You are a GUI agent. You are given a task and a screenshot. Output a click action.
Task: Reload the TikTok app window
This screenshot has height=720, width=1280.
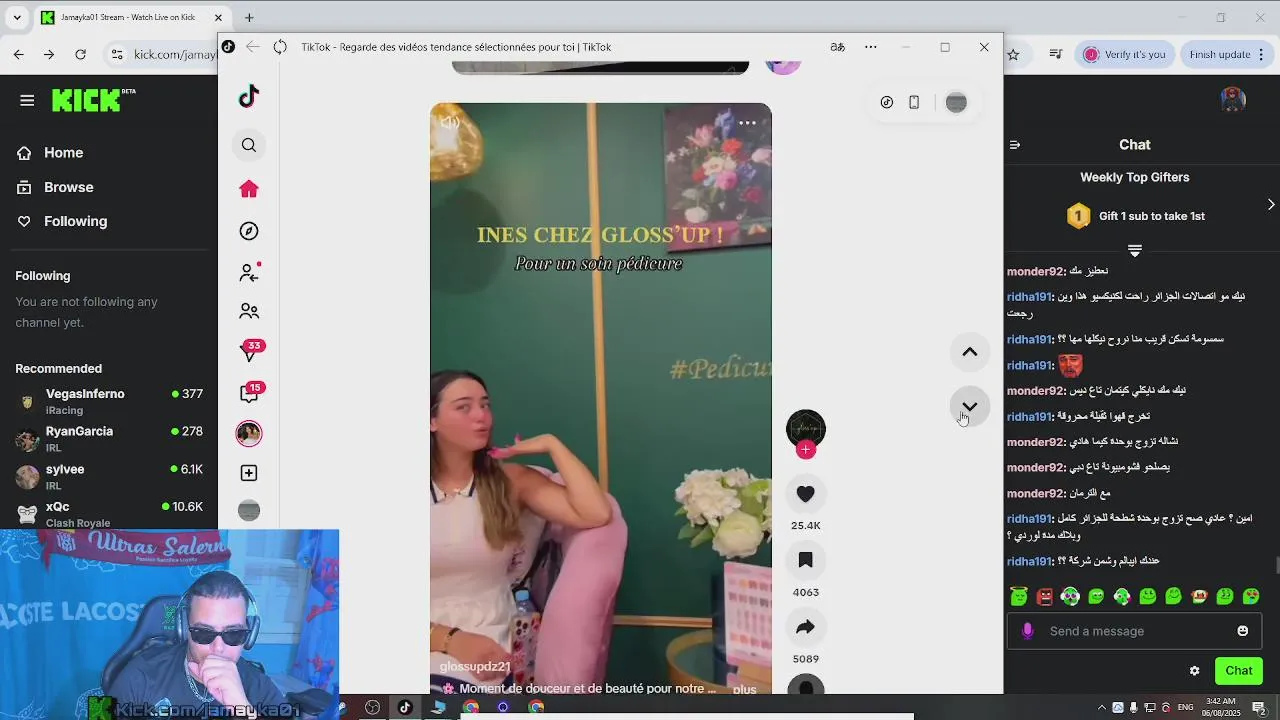(280, 47)
